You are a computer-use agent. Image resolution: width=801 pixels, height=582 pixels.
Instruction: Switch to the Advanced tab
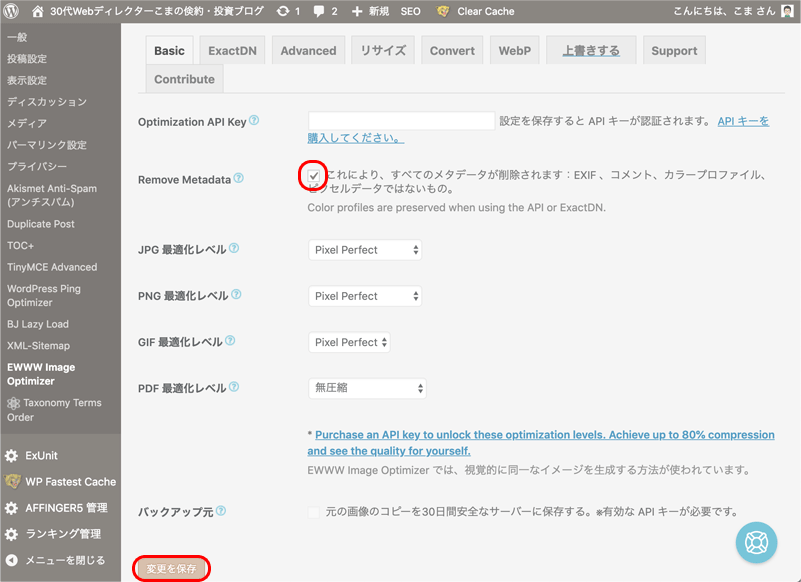point(308,50)
